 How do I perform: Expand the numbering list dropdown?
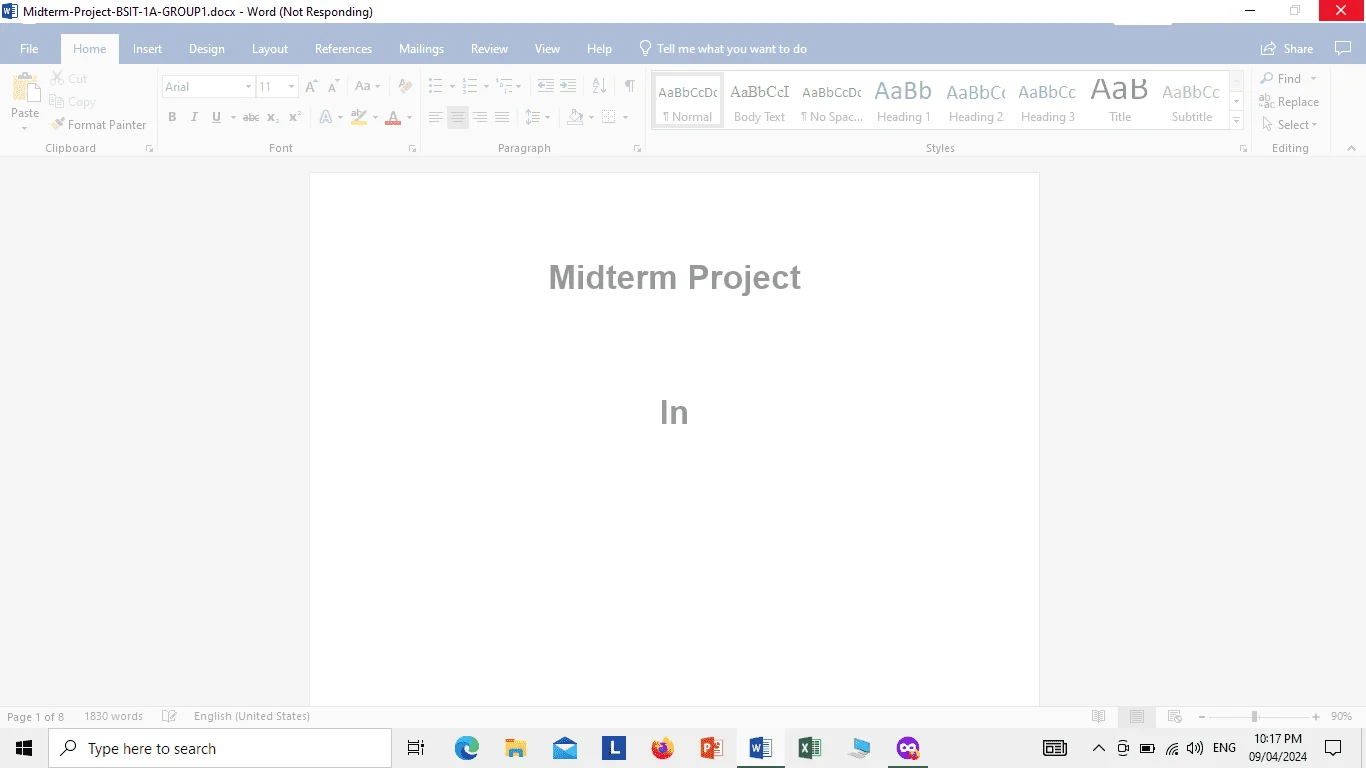pyautogui.click(x=486, y=87)
